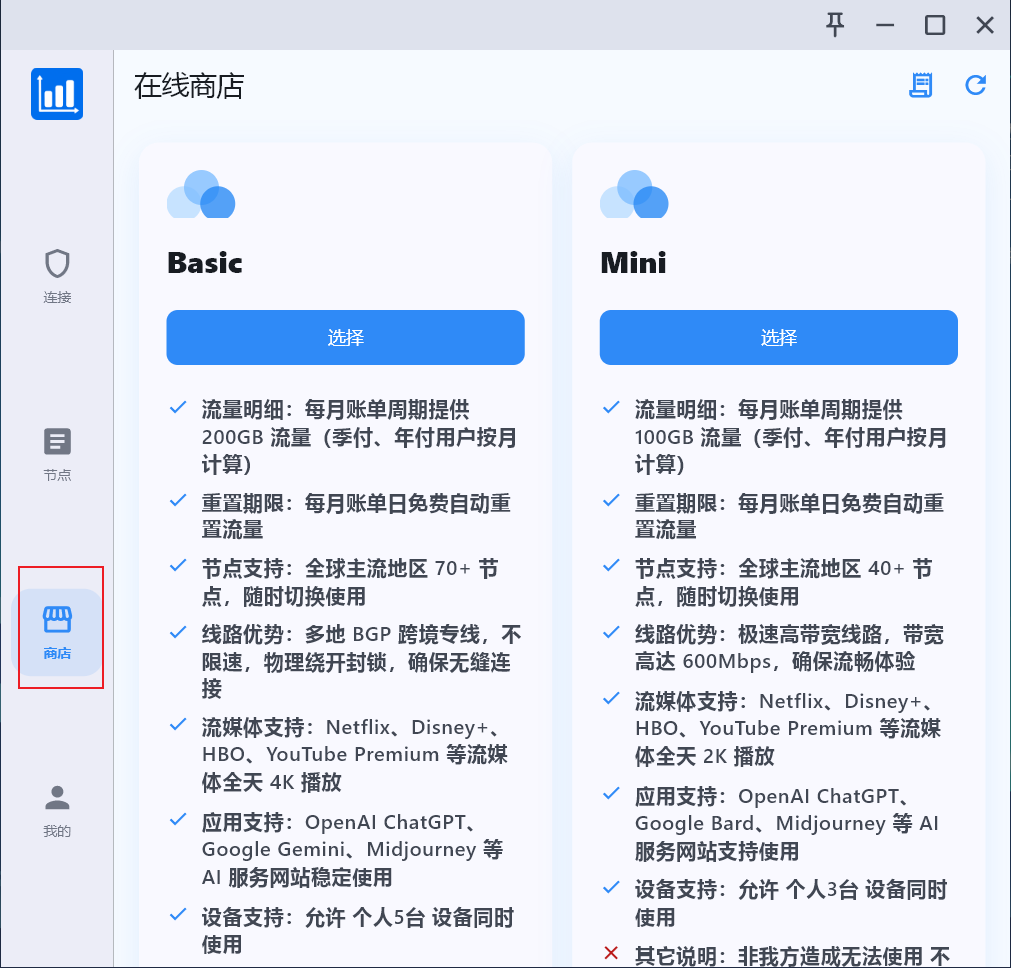Screen dimensions: 1011x968
Task: Click Mini 个人3台 device support text
Action: point(791,904)
